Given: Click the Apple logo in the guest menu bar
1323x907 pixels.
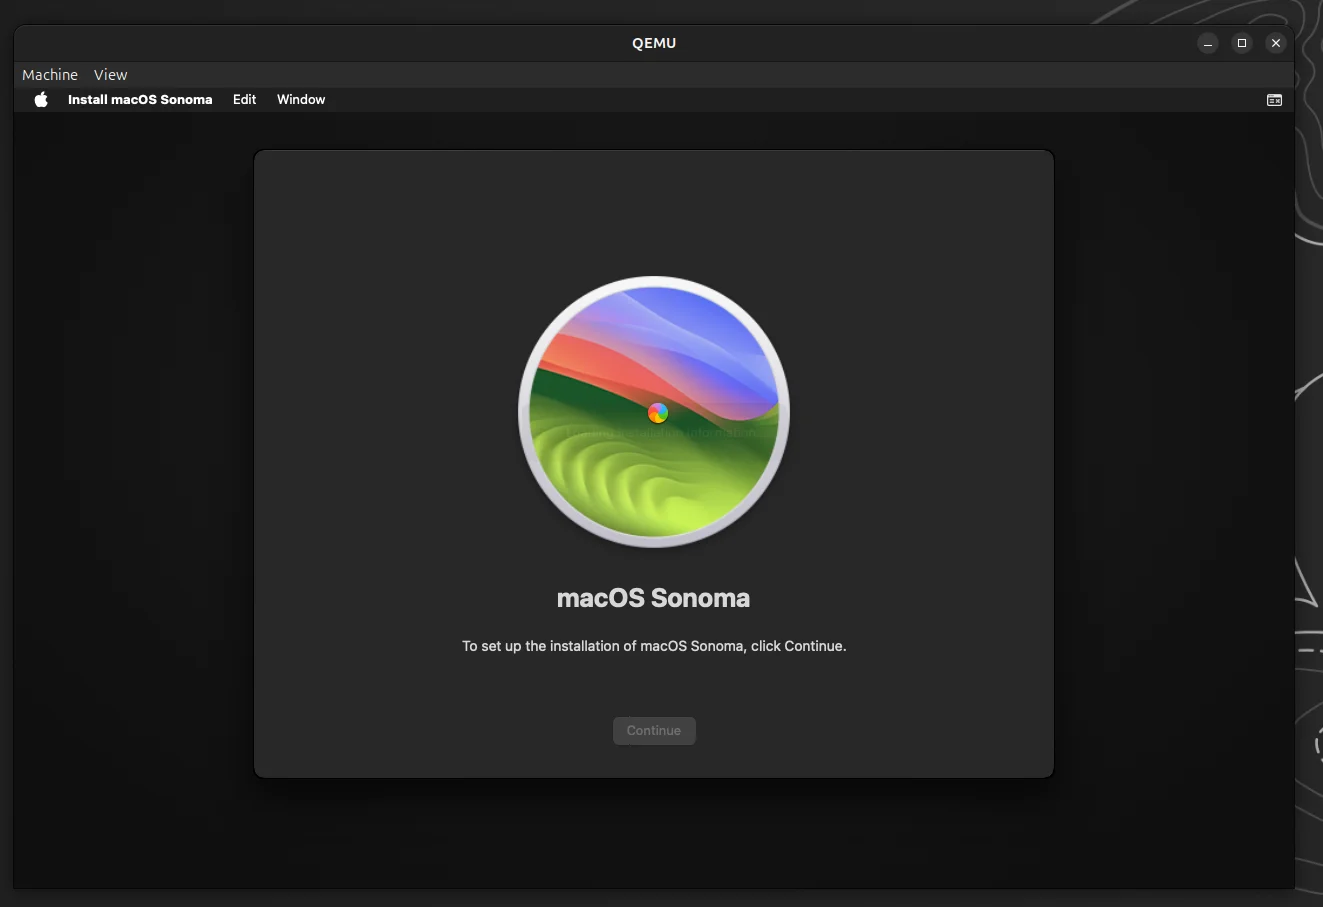Looking at the screenshot, I should click(x=40, y=99).
